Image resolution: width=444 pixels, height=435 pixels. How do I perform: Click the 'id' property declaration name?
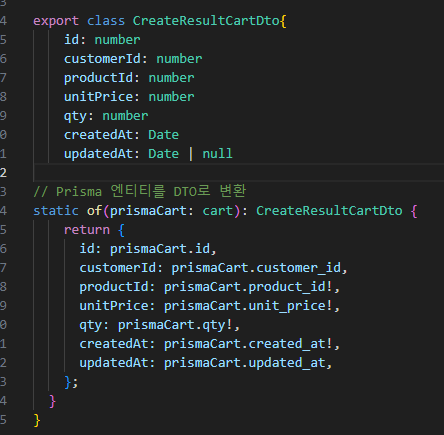tap(72, 40)
